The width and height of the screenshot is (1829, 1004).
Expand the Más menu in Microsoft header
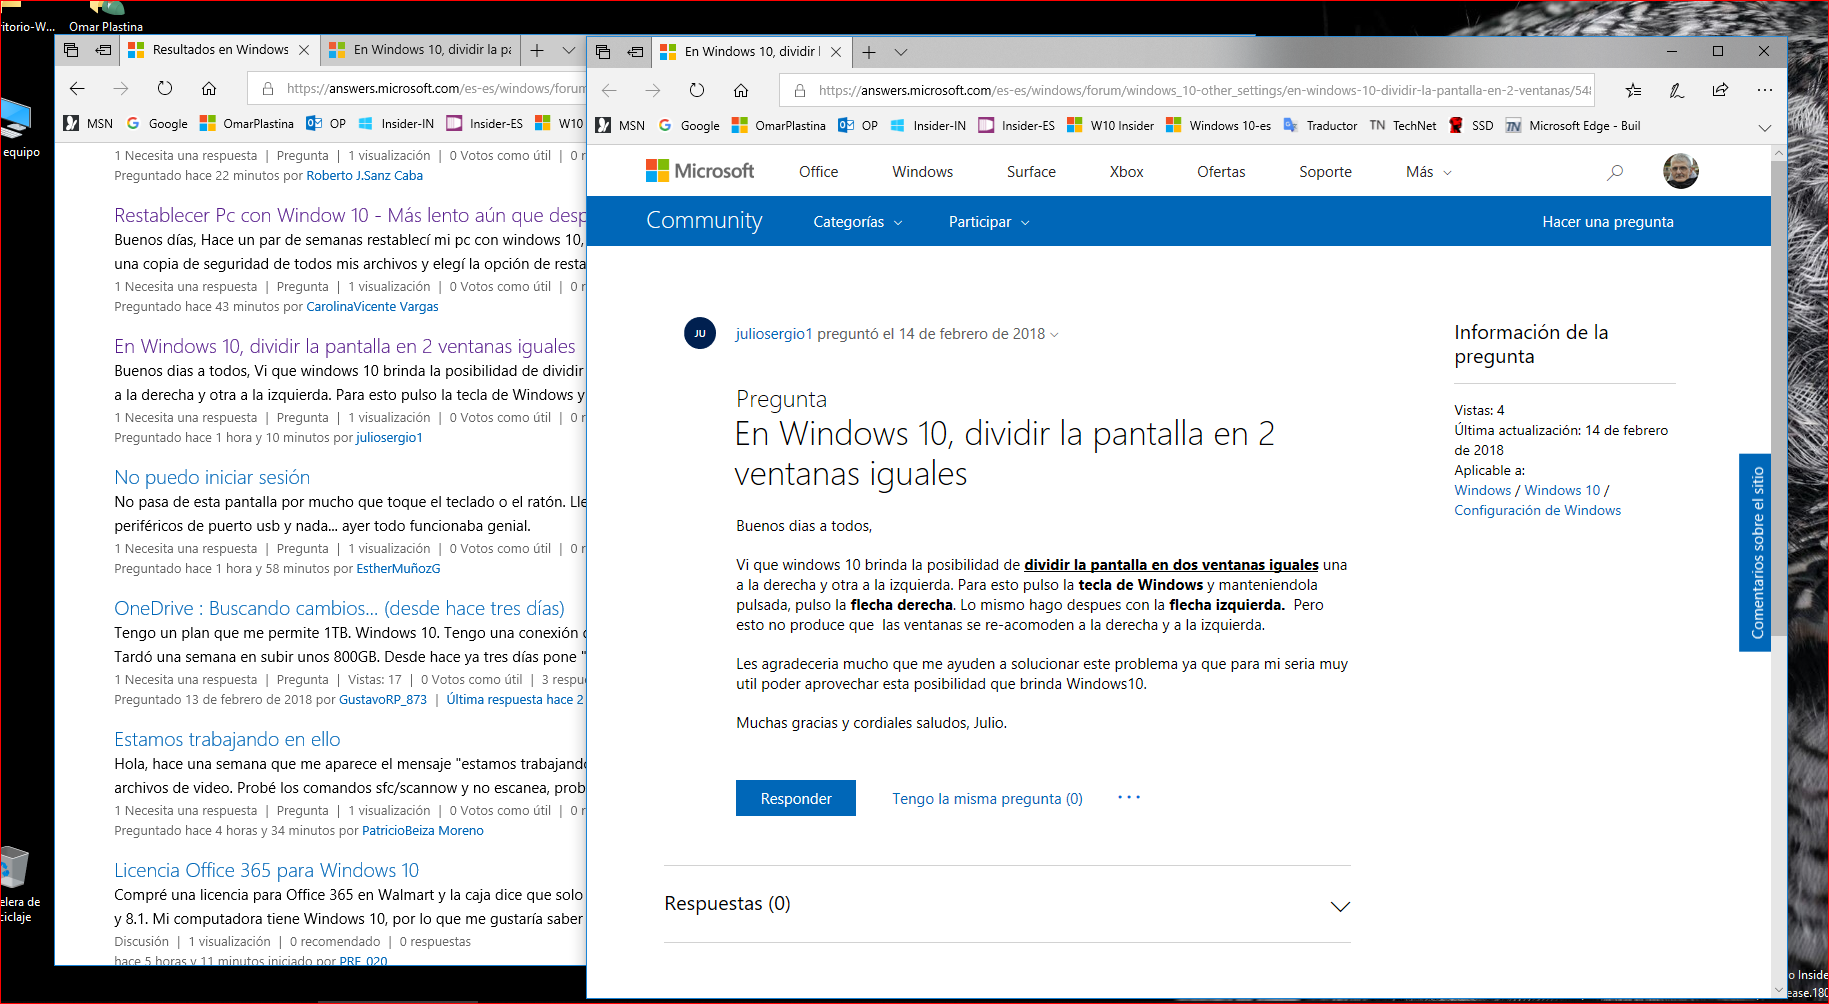tap(1428, 172)
